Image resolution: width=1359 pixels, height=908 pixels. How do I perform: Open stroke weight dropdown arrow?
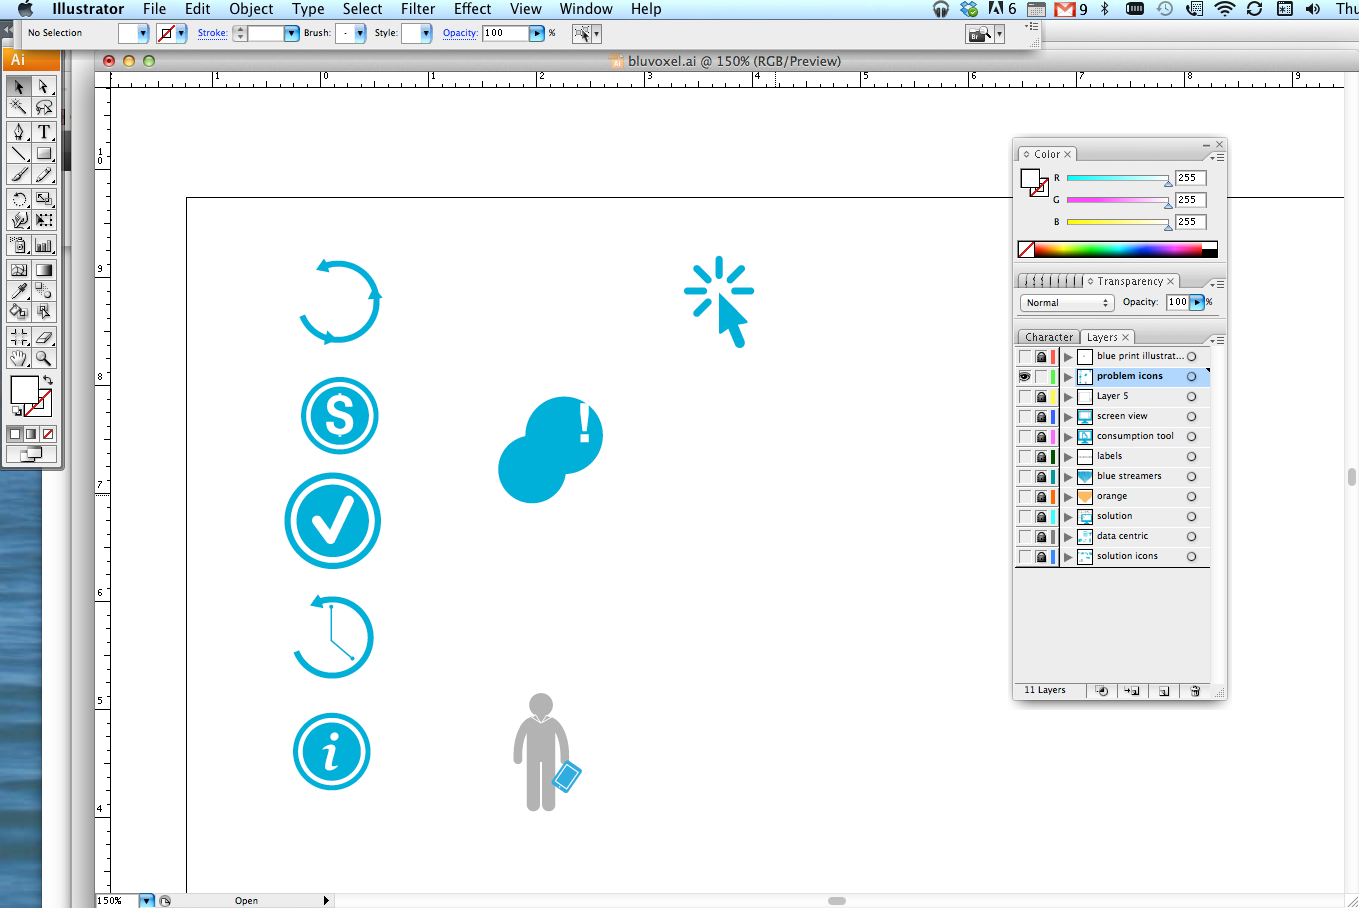coord(291,33)
